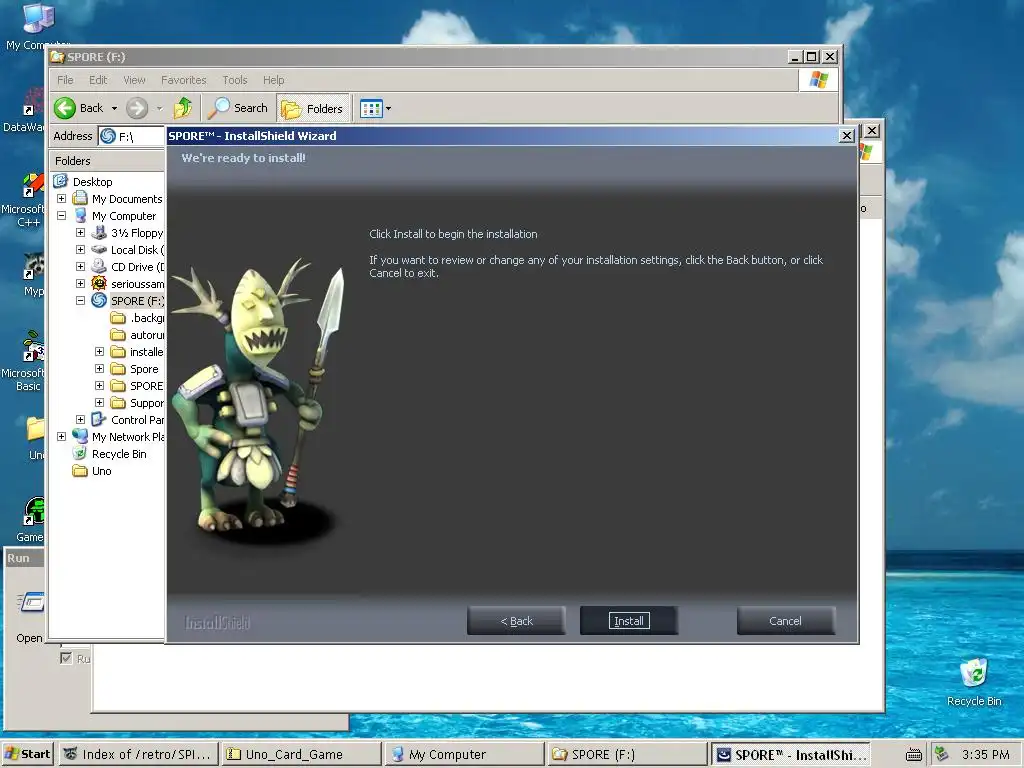The height and width of the screenshot is (768, 1024).
Task: Switch to Index of /retro/SPI taskbar item
Action: 138,754
